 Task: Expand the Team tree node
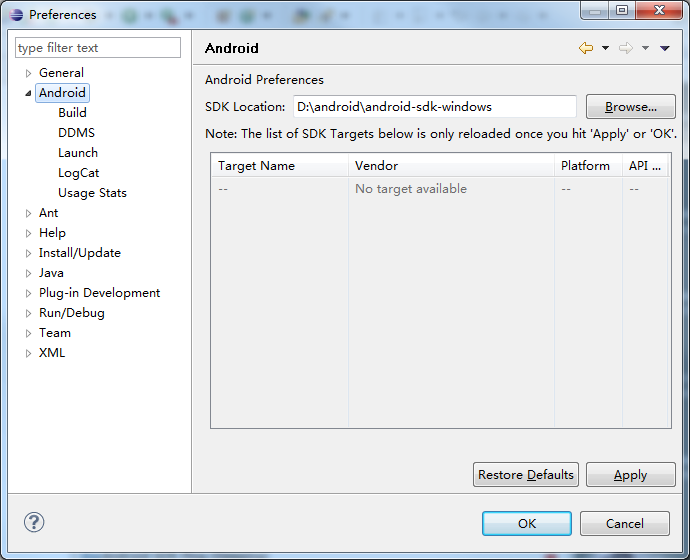[29, 333]
